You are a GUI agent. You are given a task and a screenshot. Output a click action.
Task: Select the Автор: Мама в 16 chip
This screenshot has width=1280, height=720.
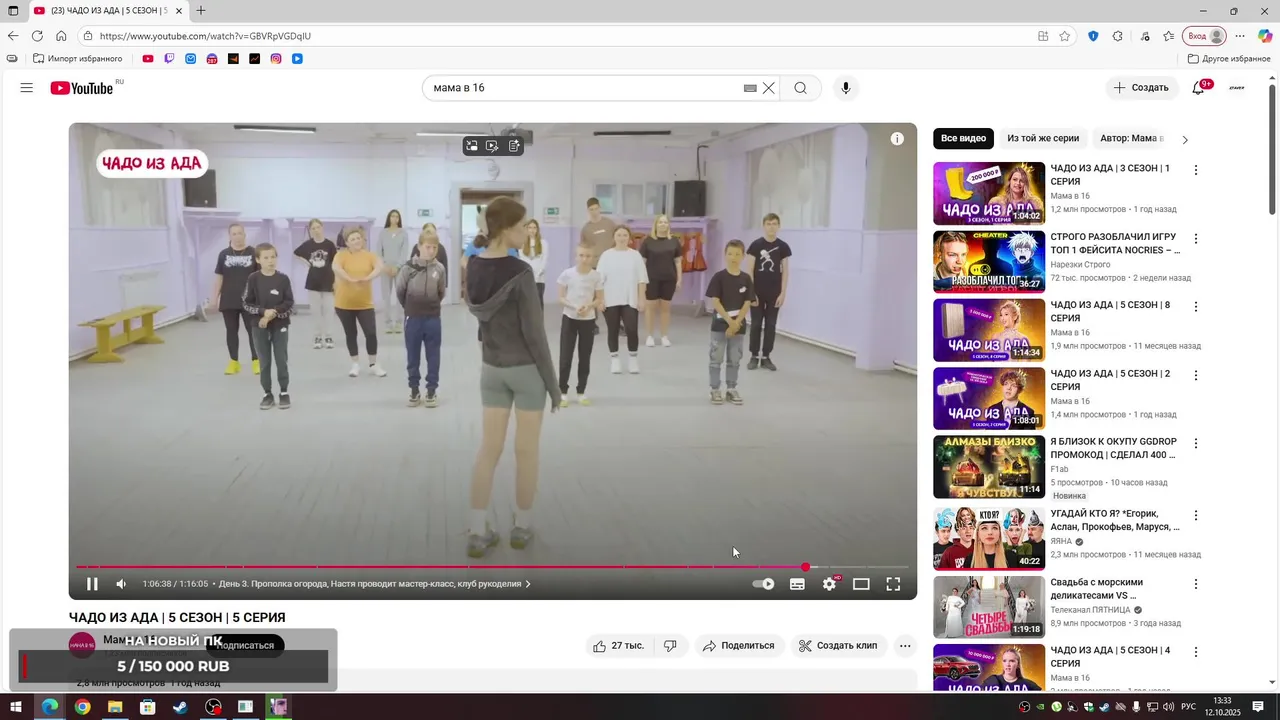pyautogui.click(x=1131, y=138)
